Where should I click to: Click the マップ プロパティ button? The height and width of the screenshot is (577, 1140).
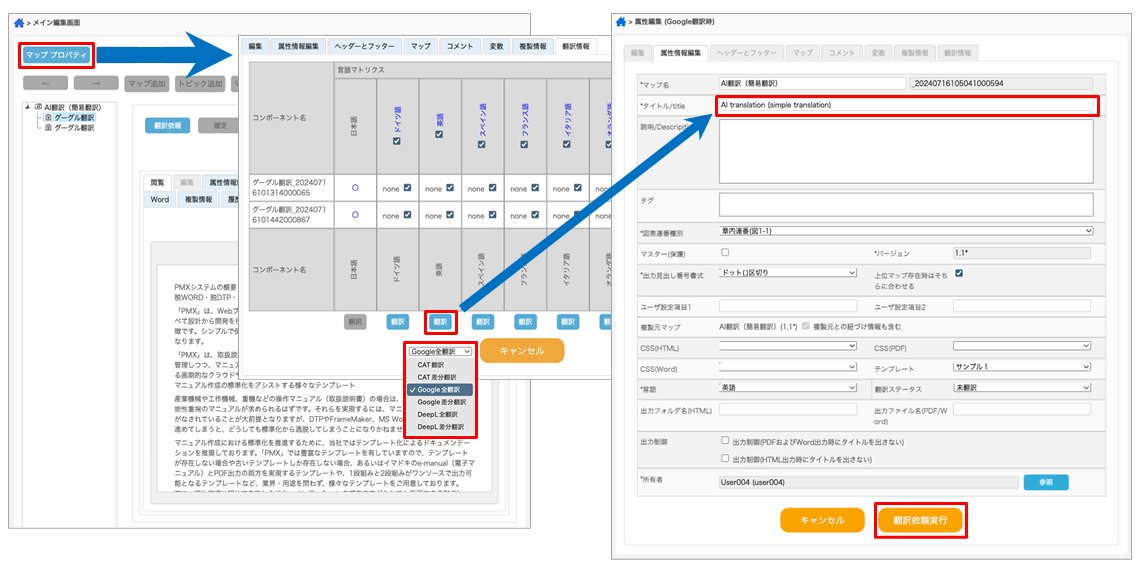(x=56, y=55)
